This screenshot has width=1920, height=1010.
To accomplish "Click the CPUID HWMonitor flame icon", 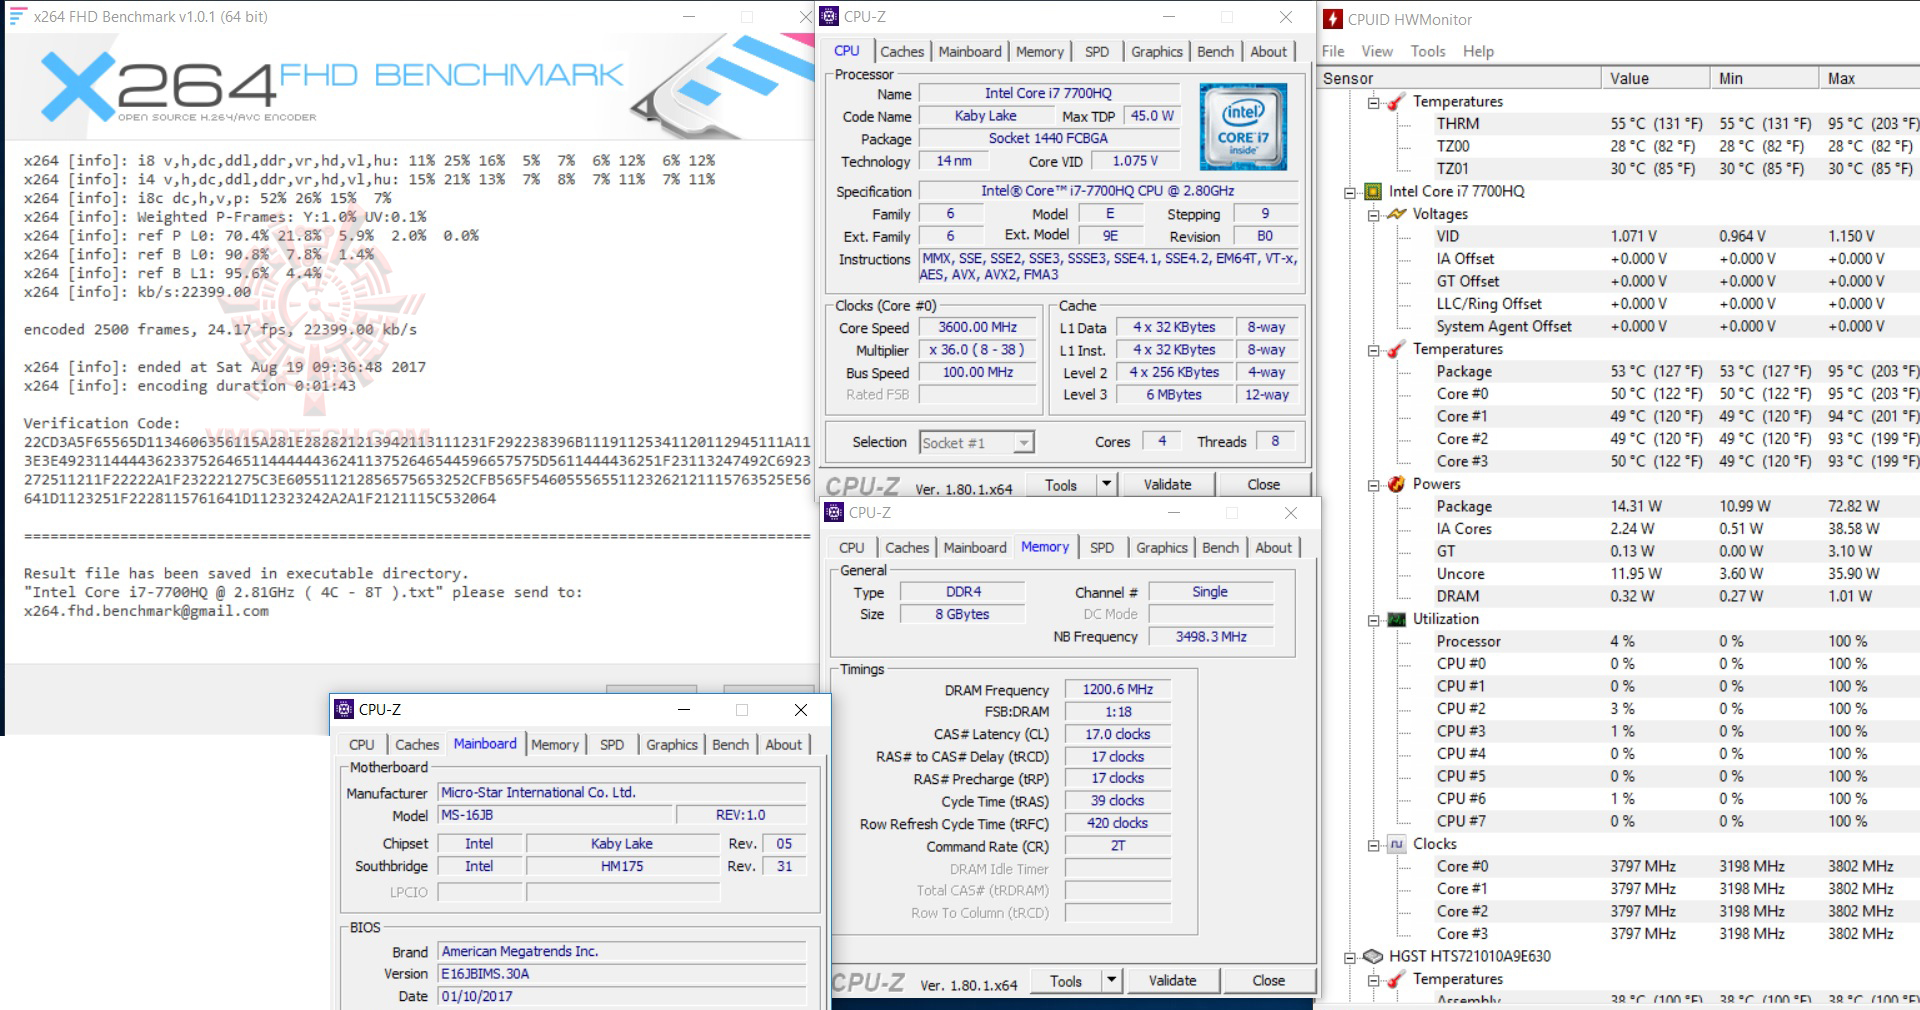I will coord(1335,18).
